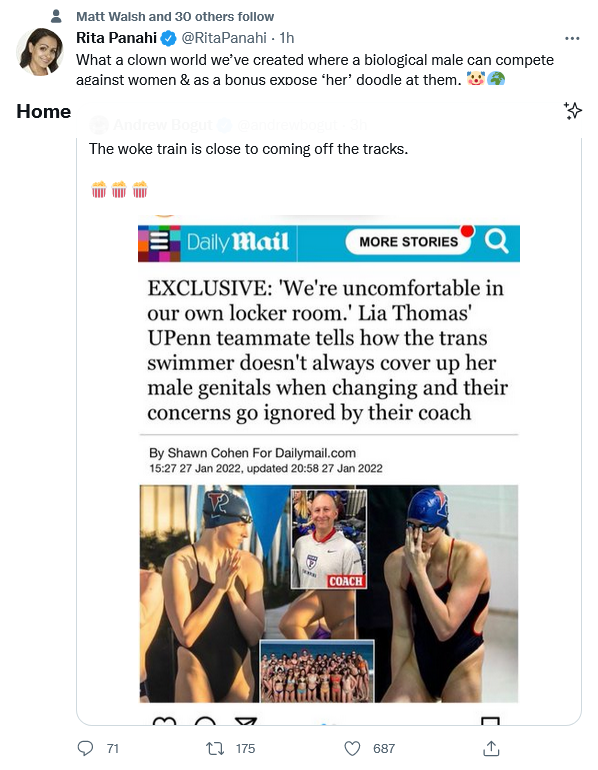Open the swimmers collage photo in article

[328, 594]
